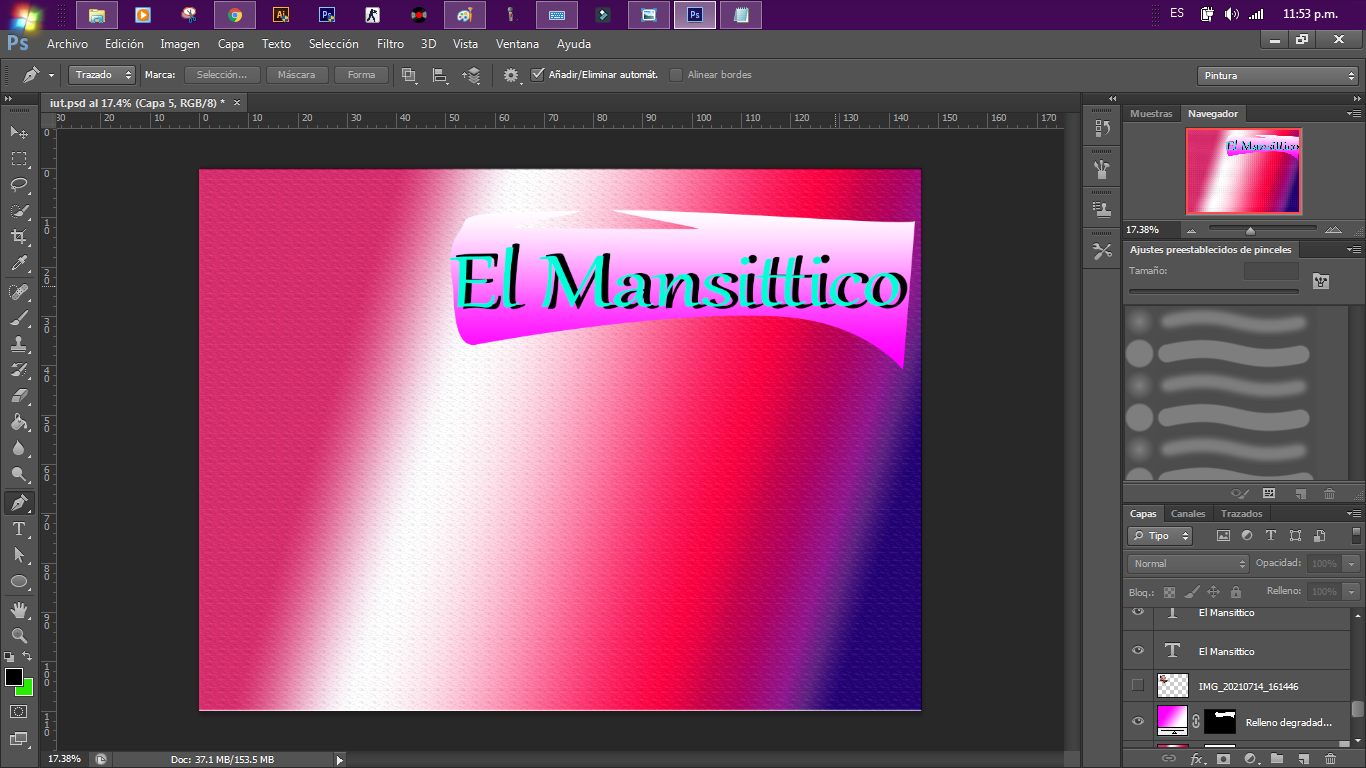Open the Archivo menu

pos(67,44)
